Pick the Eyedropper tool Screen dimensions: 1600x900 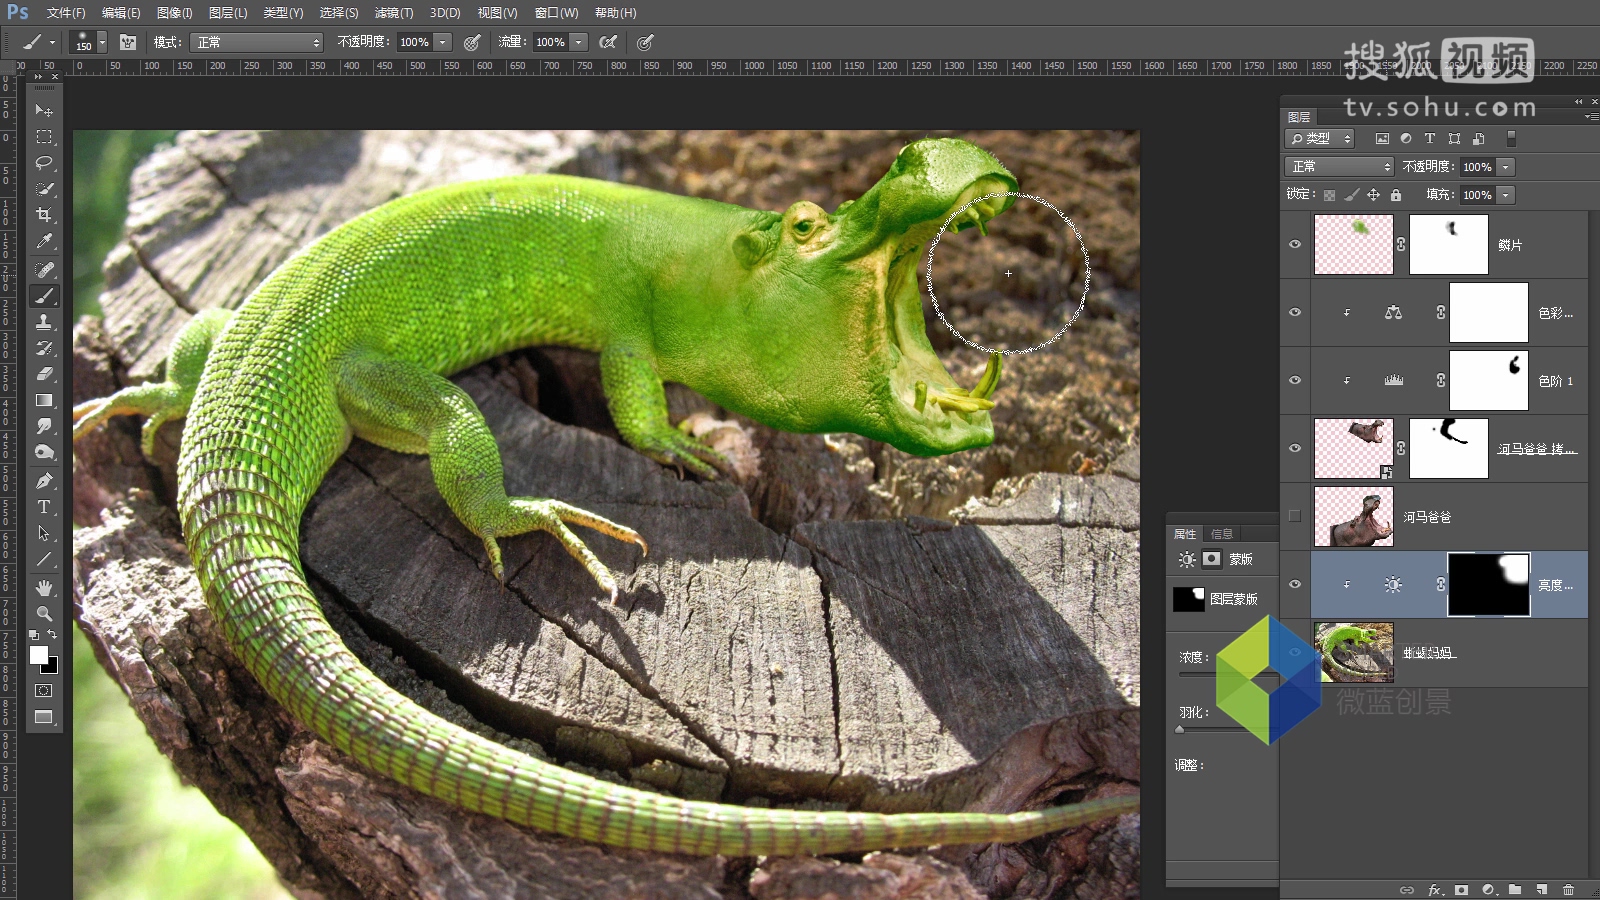tap(44, 241)
